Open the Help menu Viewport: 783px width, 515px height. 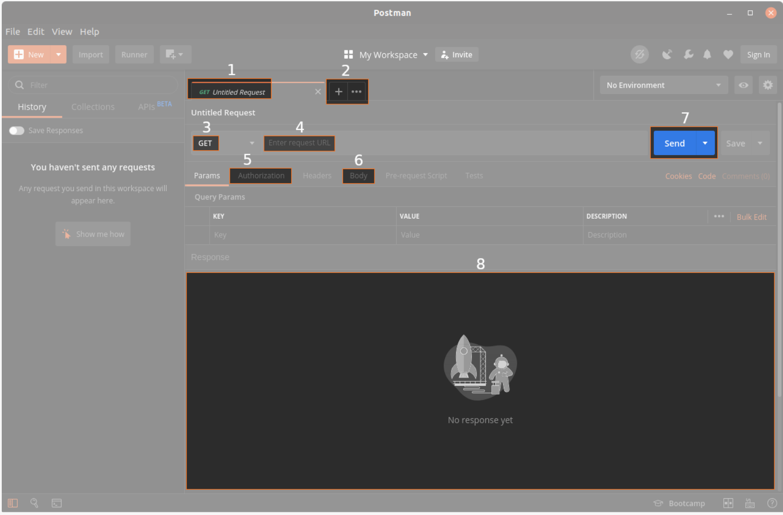click(89, 31)
